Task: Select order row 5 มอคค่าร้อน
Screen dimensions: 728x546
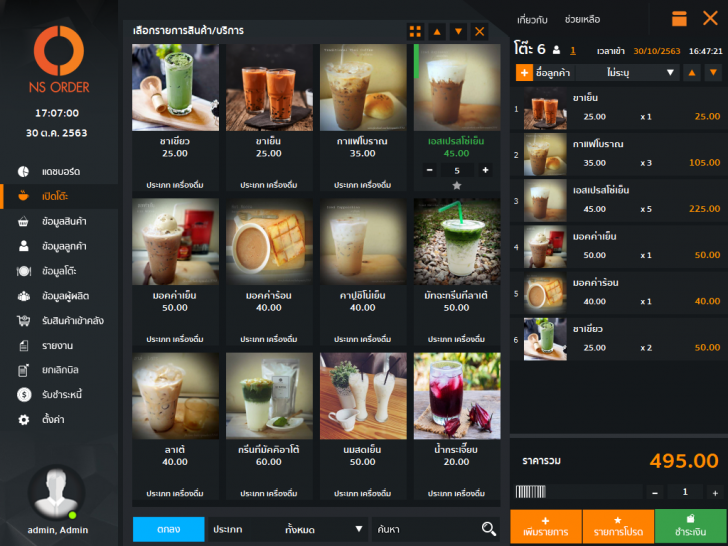Action: coord(618,293)
